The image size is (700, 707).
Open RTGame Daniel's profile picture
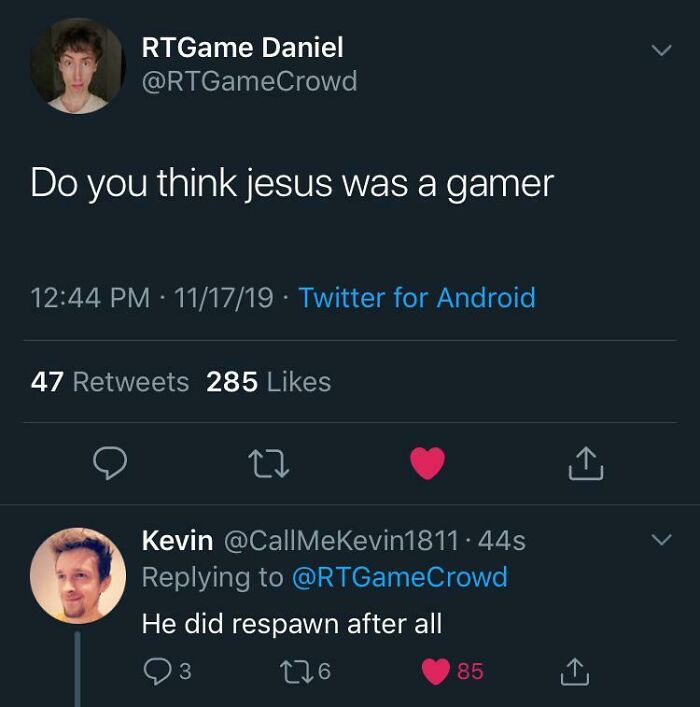[76, 66]
